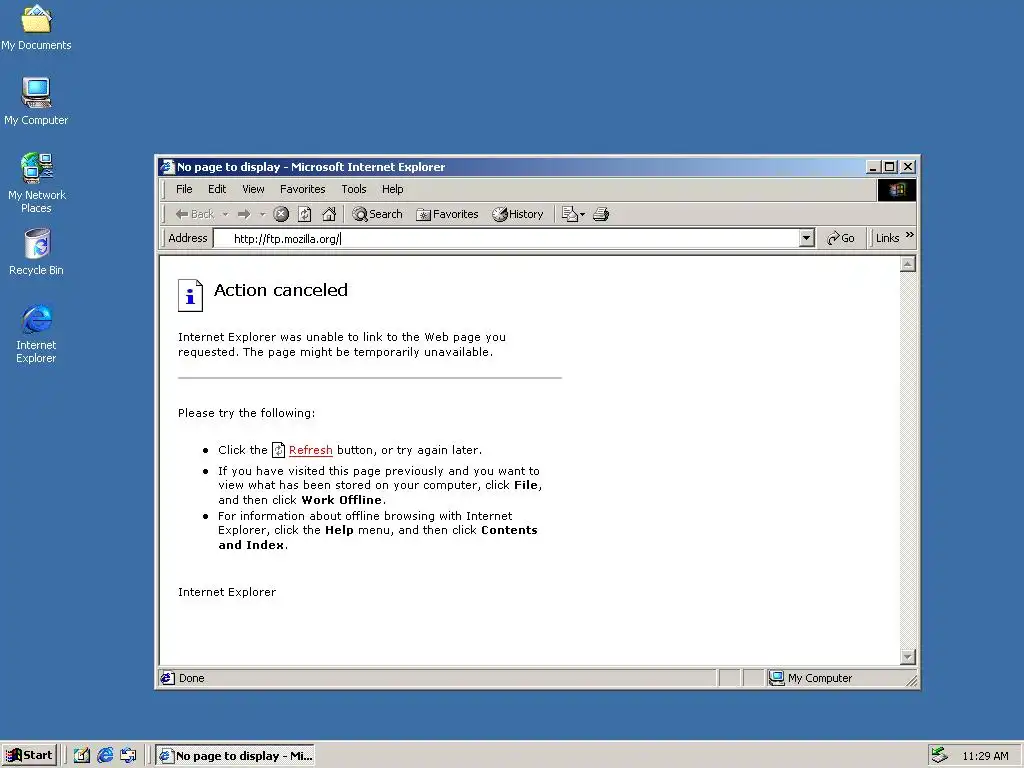
Task: Select the Recycle Bin desktop icon
Action: (x=36, y=251)
